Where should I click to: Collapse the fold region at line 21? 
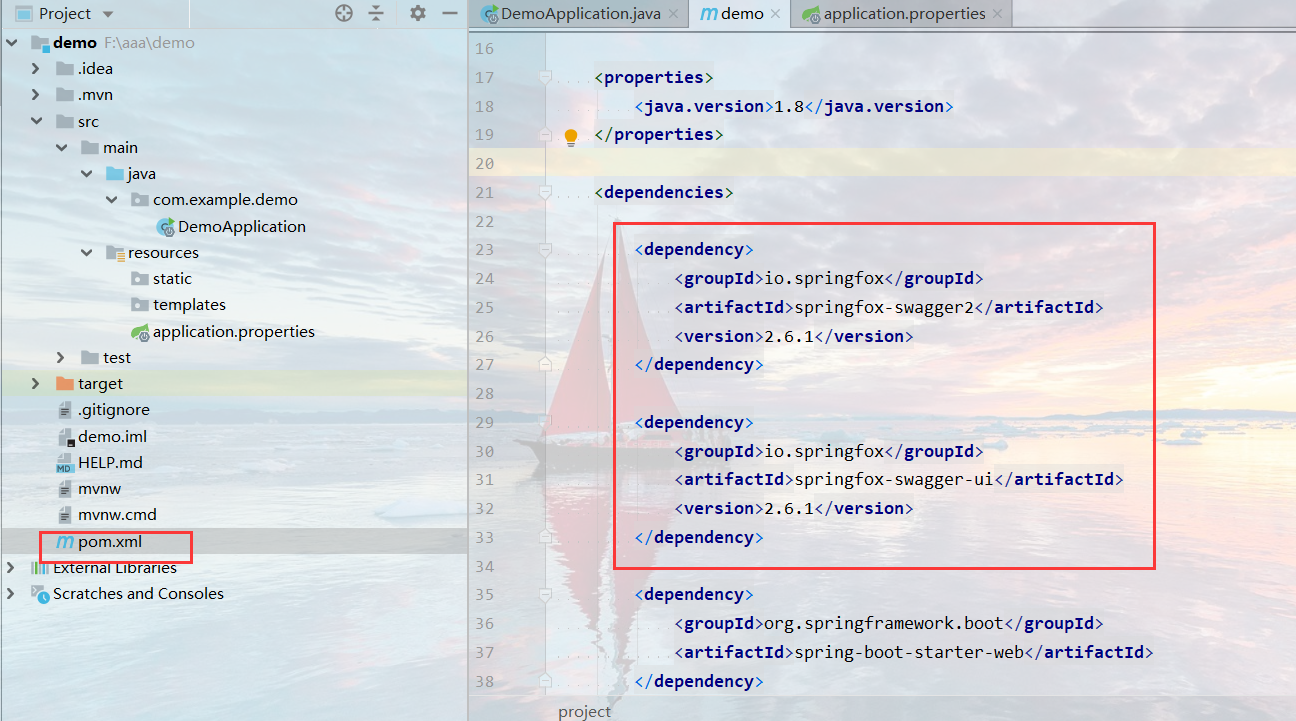544,192
